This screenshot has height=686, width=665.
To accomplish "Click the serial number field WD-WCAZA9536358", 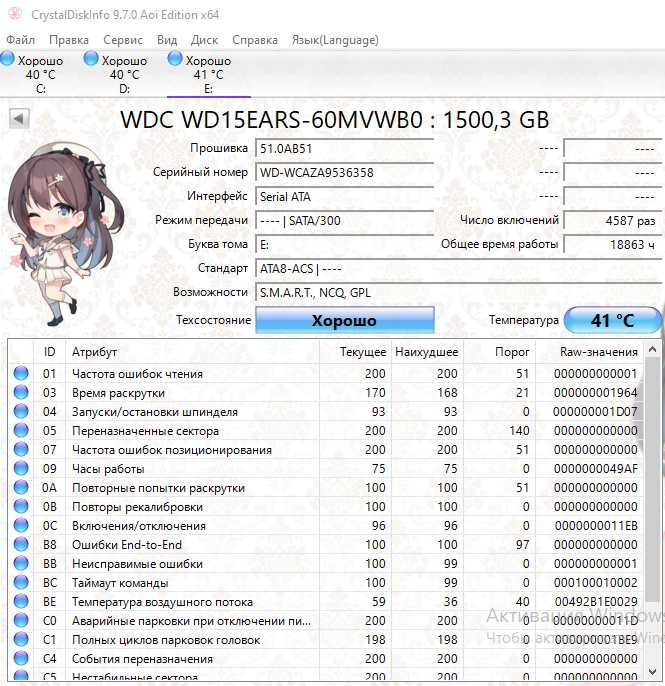I will click(344, 172).
